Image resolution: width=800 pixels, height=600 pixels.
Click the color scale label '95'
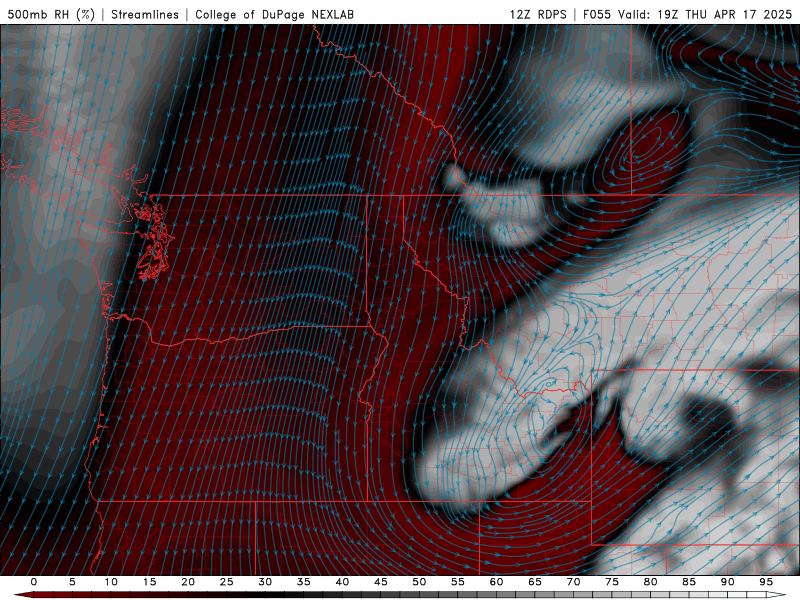pyautogui.click(x=766, y=582)
